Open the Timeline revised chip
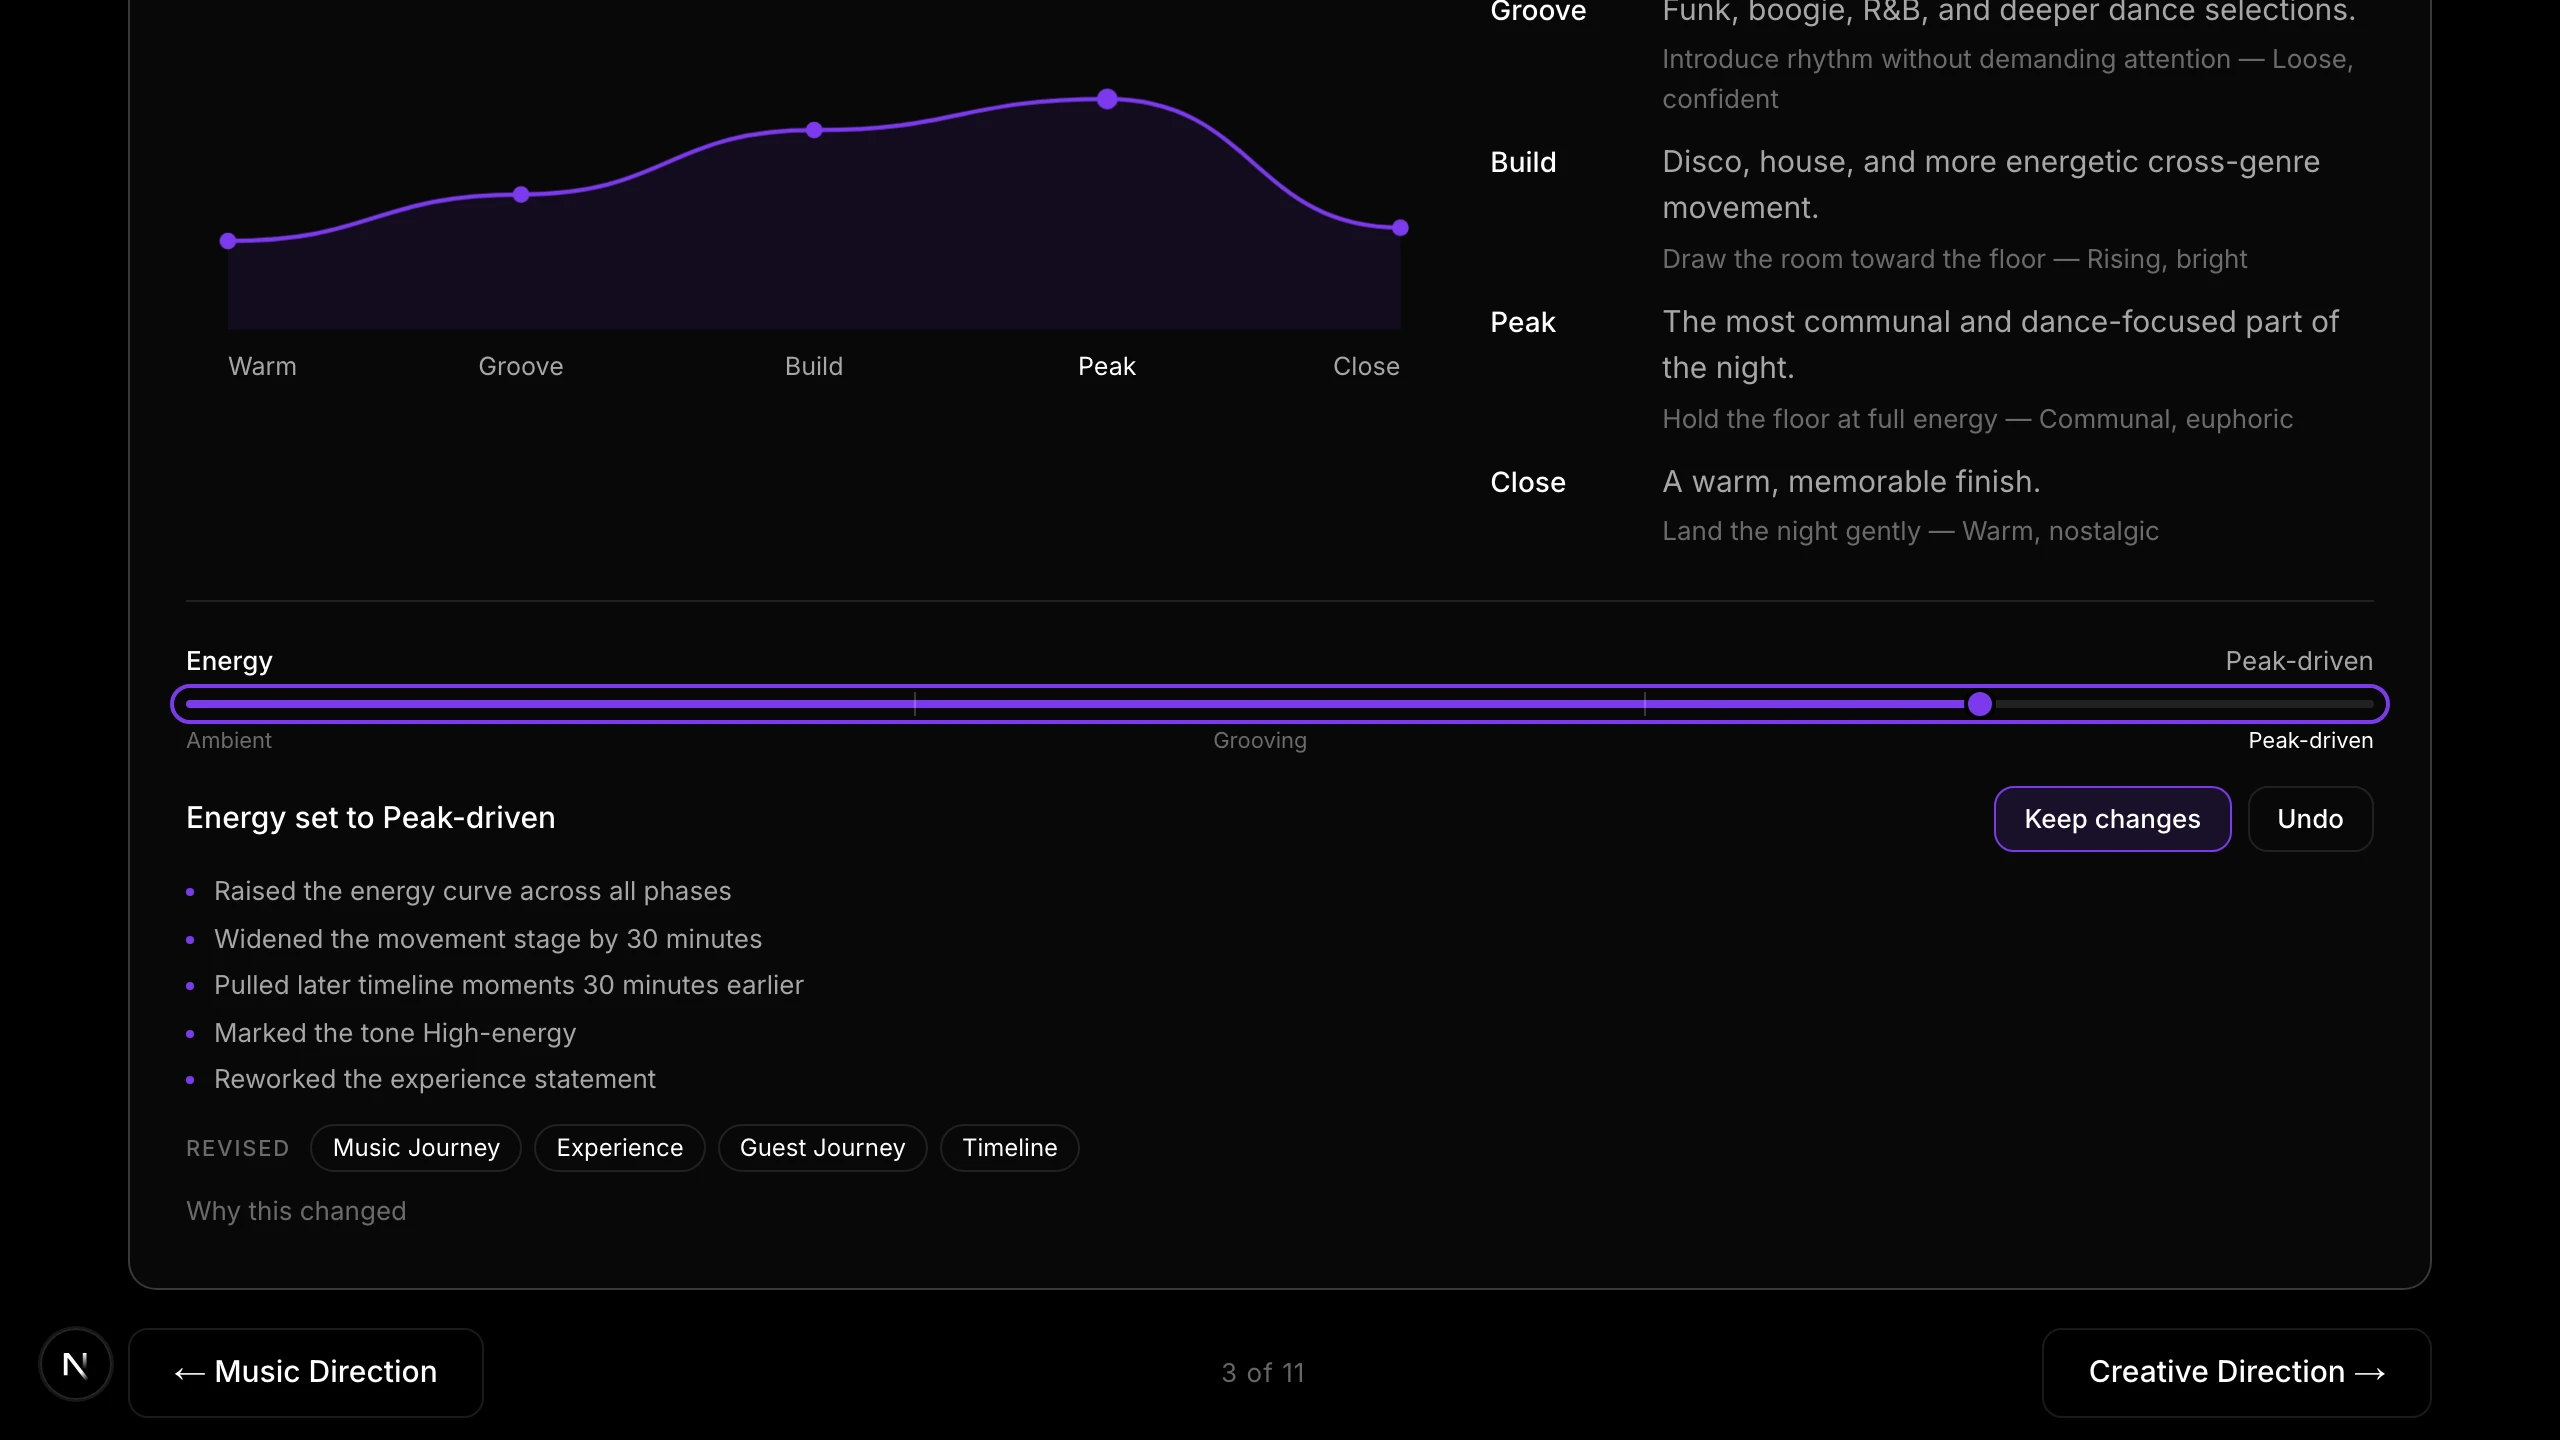Screen dimensions: 2560x1440 [x=1009, y=1148]
